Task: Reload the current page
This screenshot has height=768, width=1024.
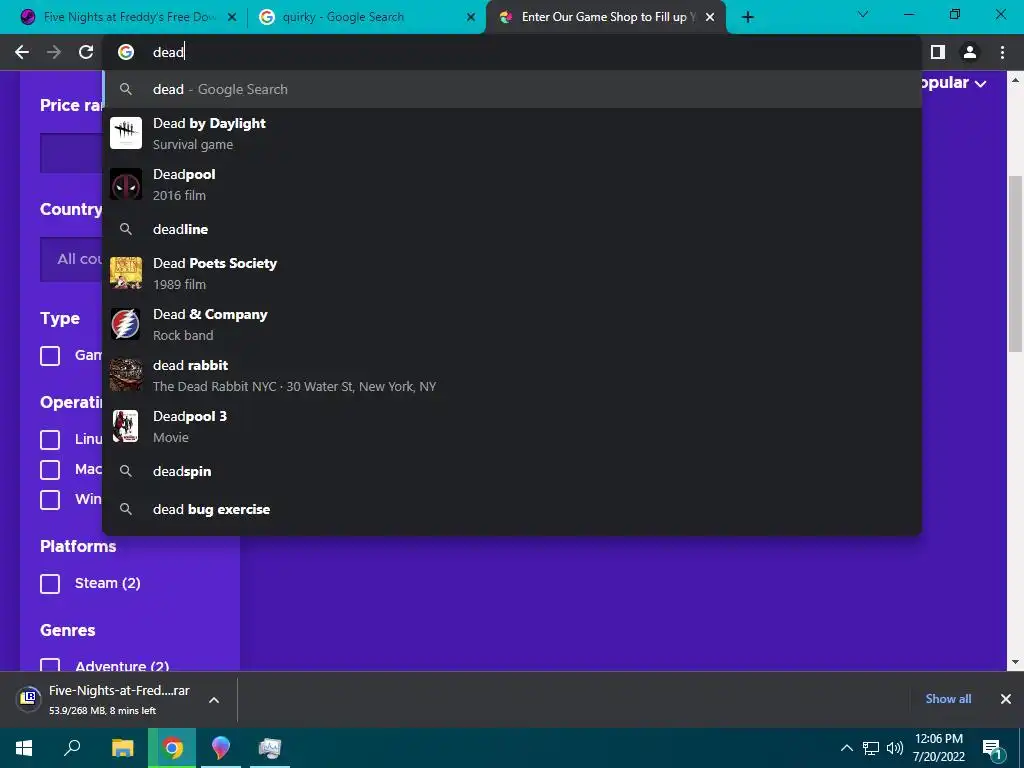Action: click(86, 52)
